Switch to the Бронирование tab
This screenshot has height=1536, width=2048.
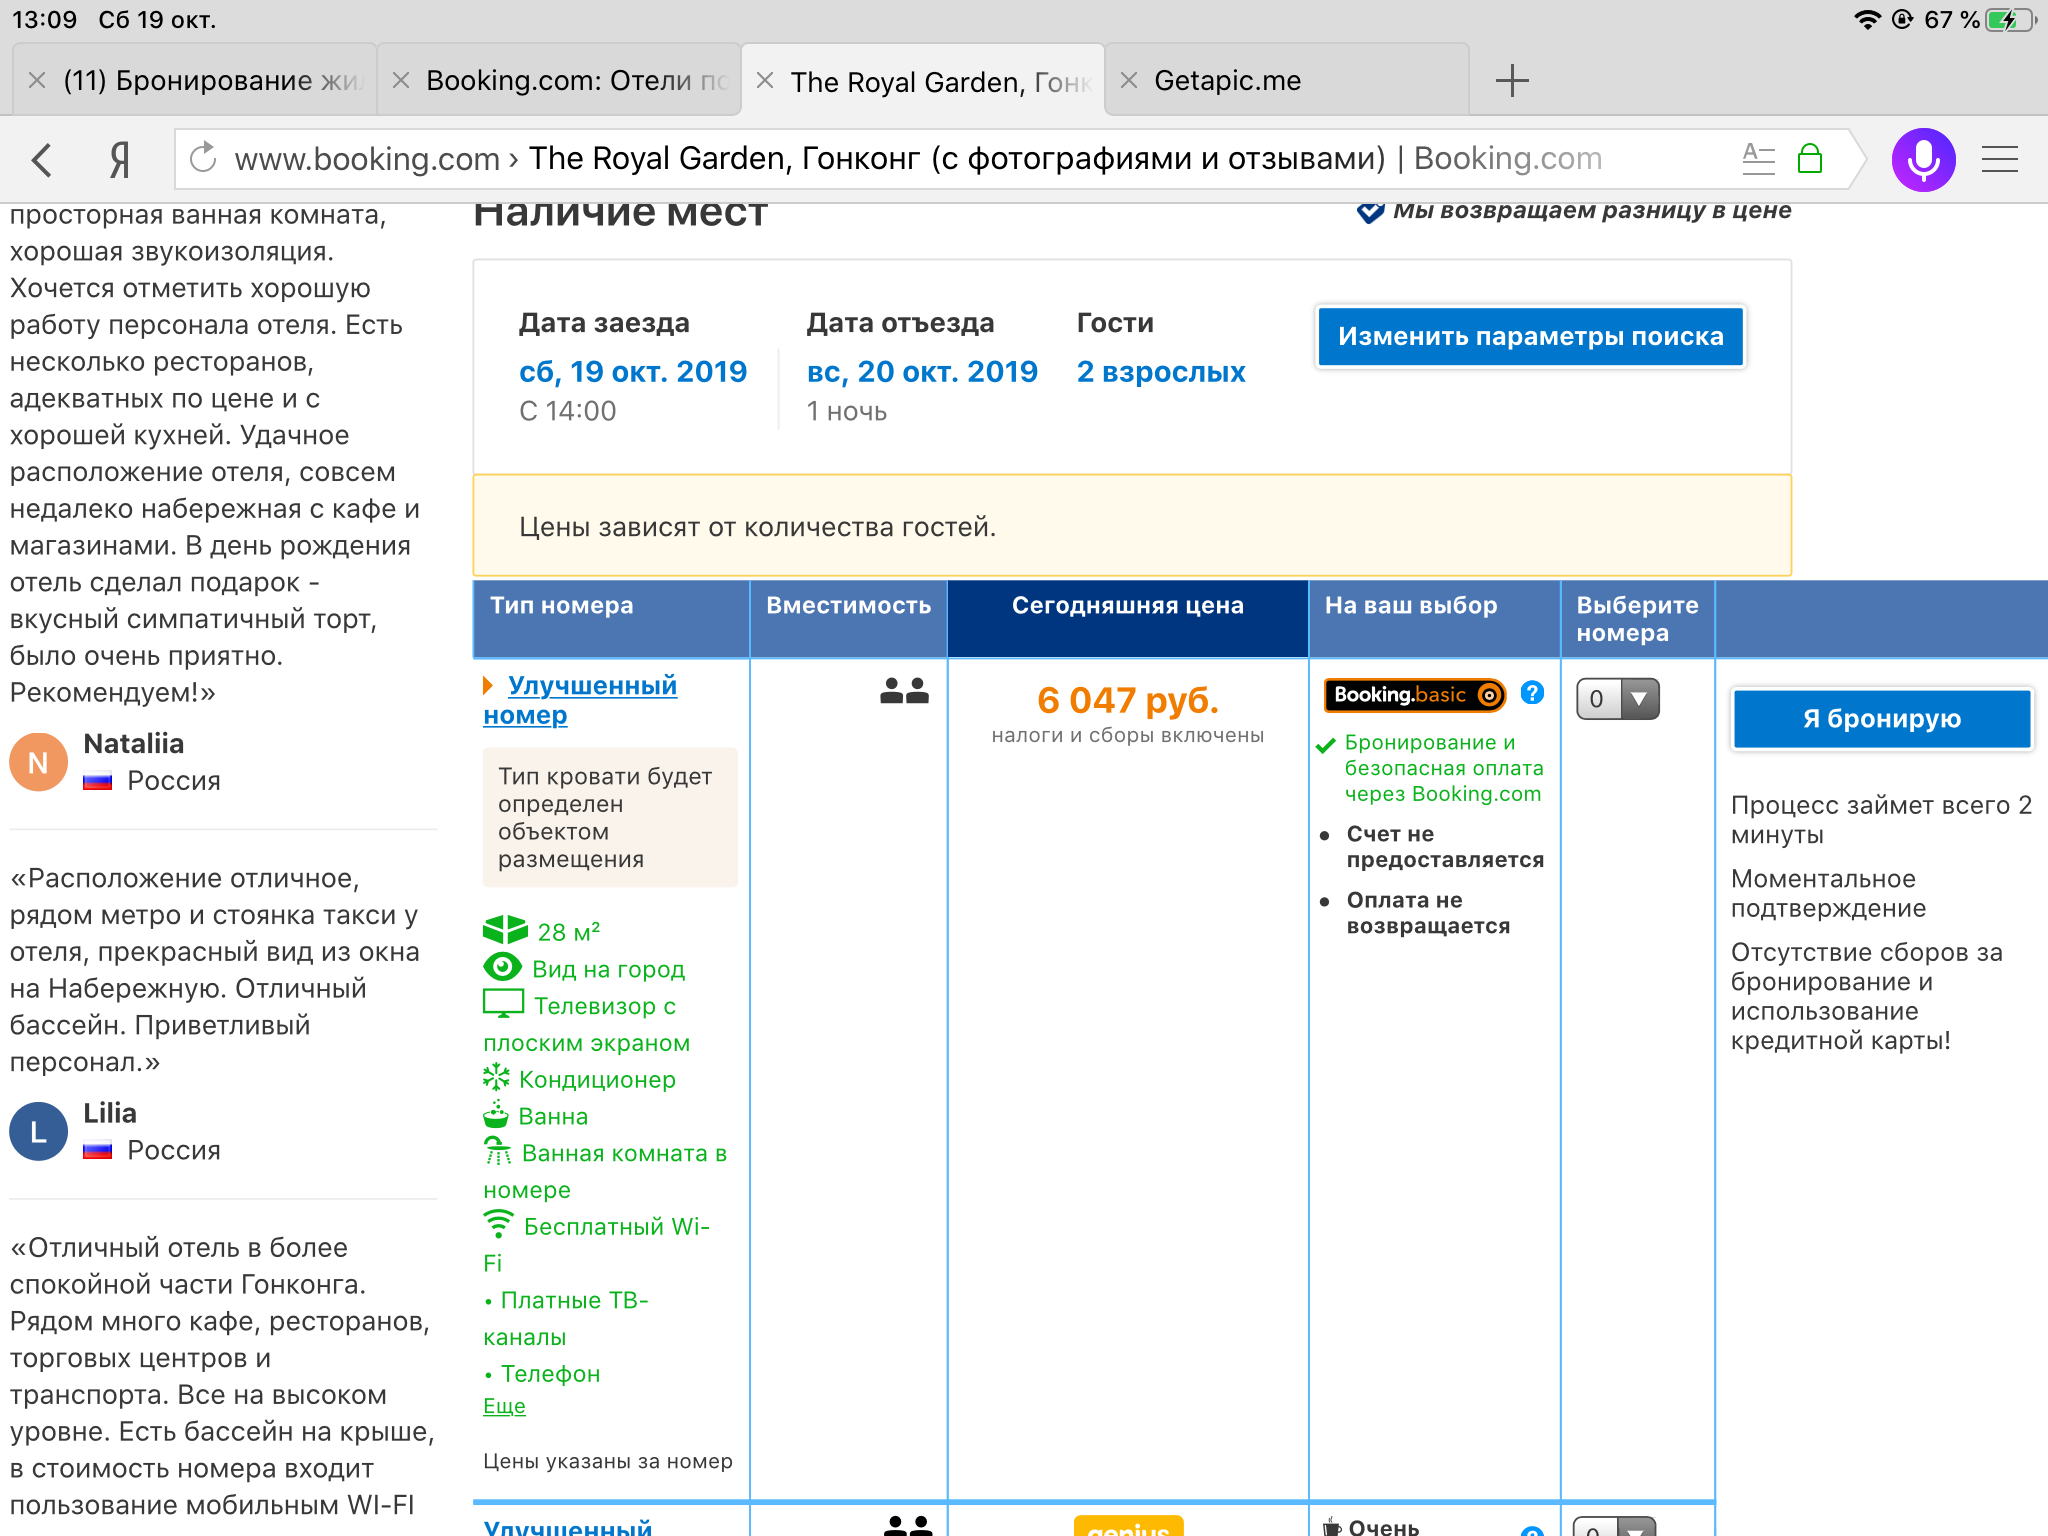click(x=195, y=80)
